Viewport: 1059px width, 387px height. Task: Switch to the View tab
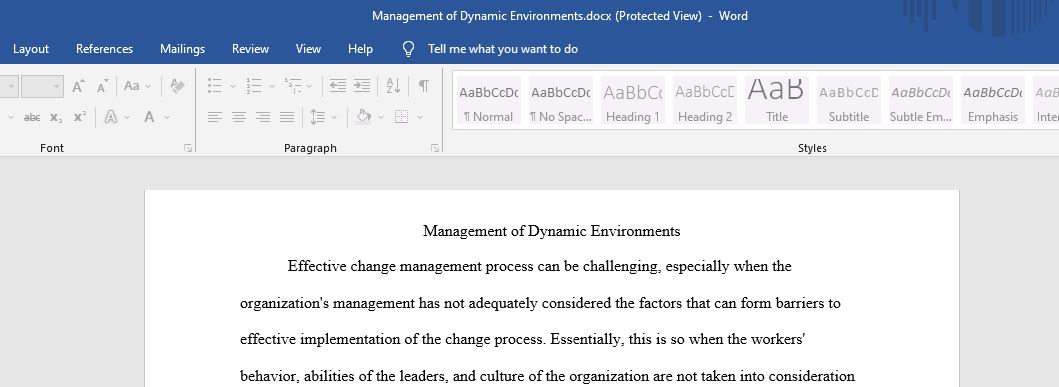pyautogui.click(x=309, y=49)
